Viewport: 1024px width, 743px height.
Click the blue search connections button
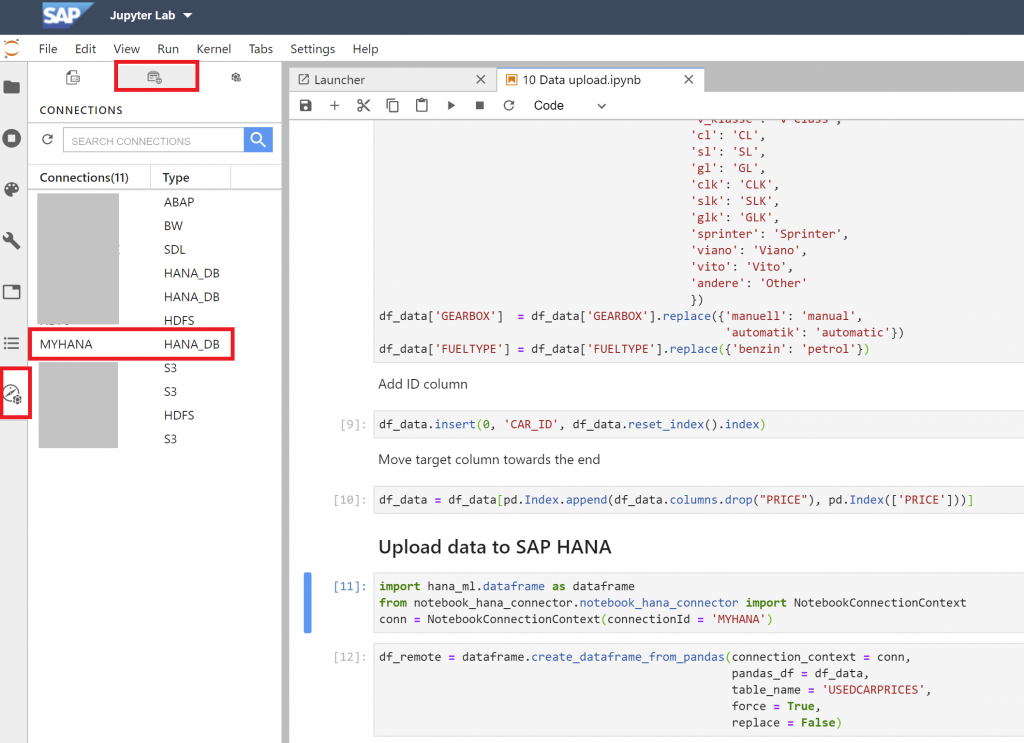(258, 140)
